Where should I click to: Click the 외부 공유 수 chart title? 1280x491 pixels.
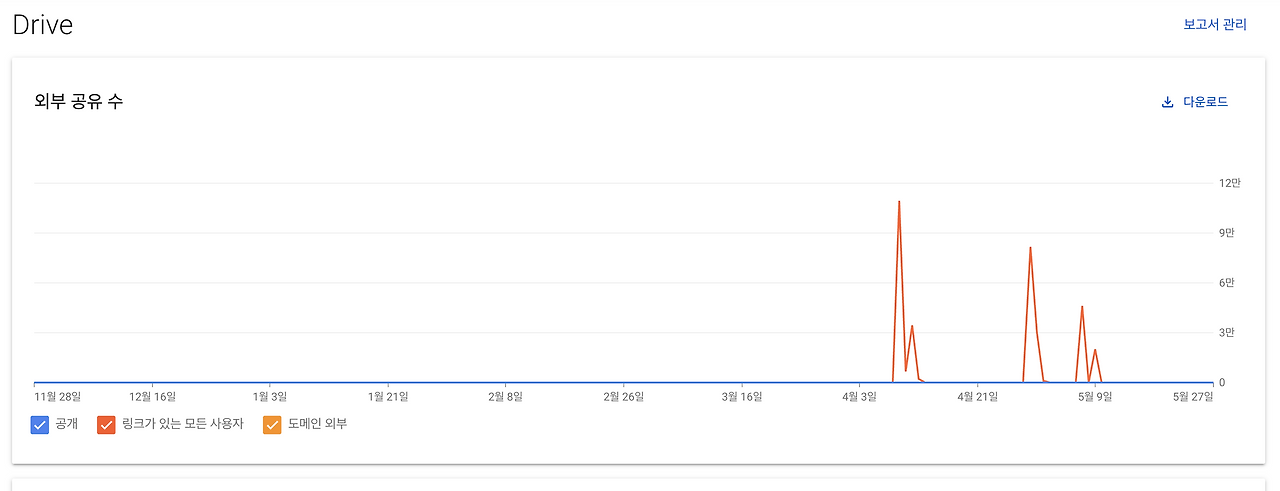coord(78,101)
